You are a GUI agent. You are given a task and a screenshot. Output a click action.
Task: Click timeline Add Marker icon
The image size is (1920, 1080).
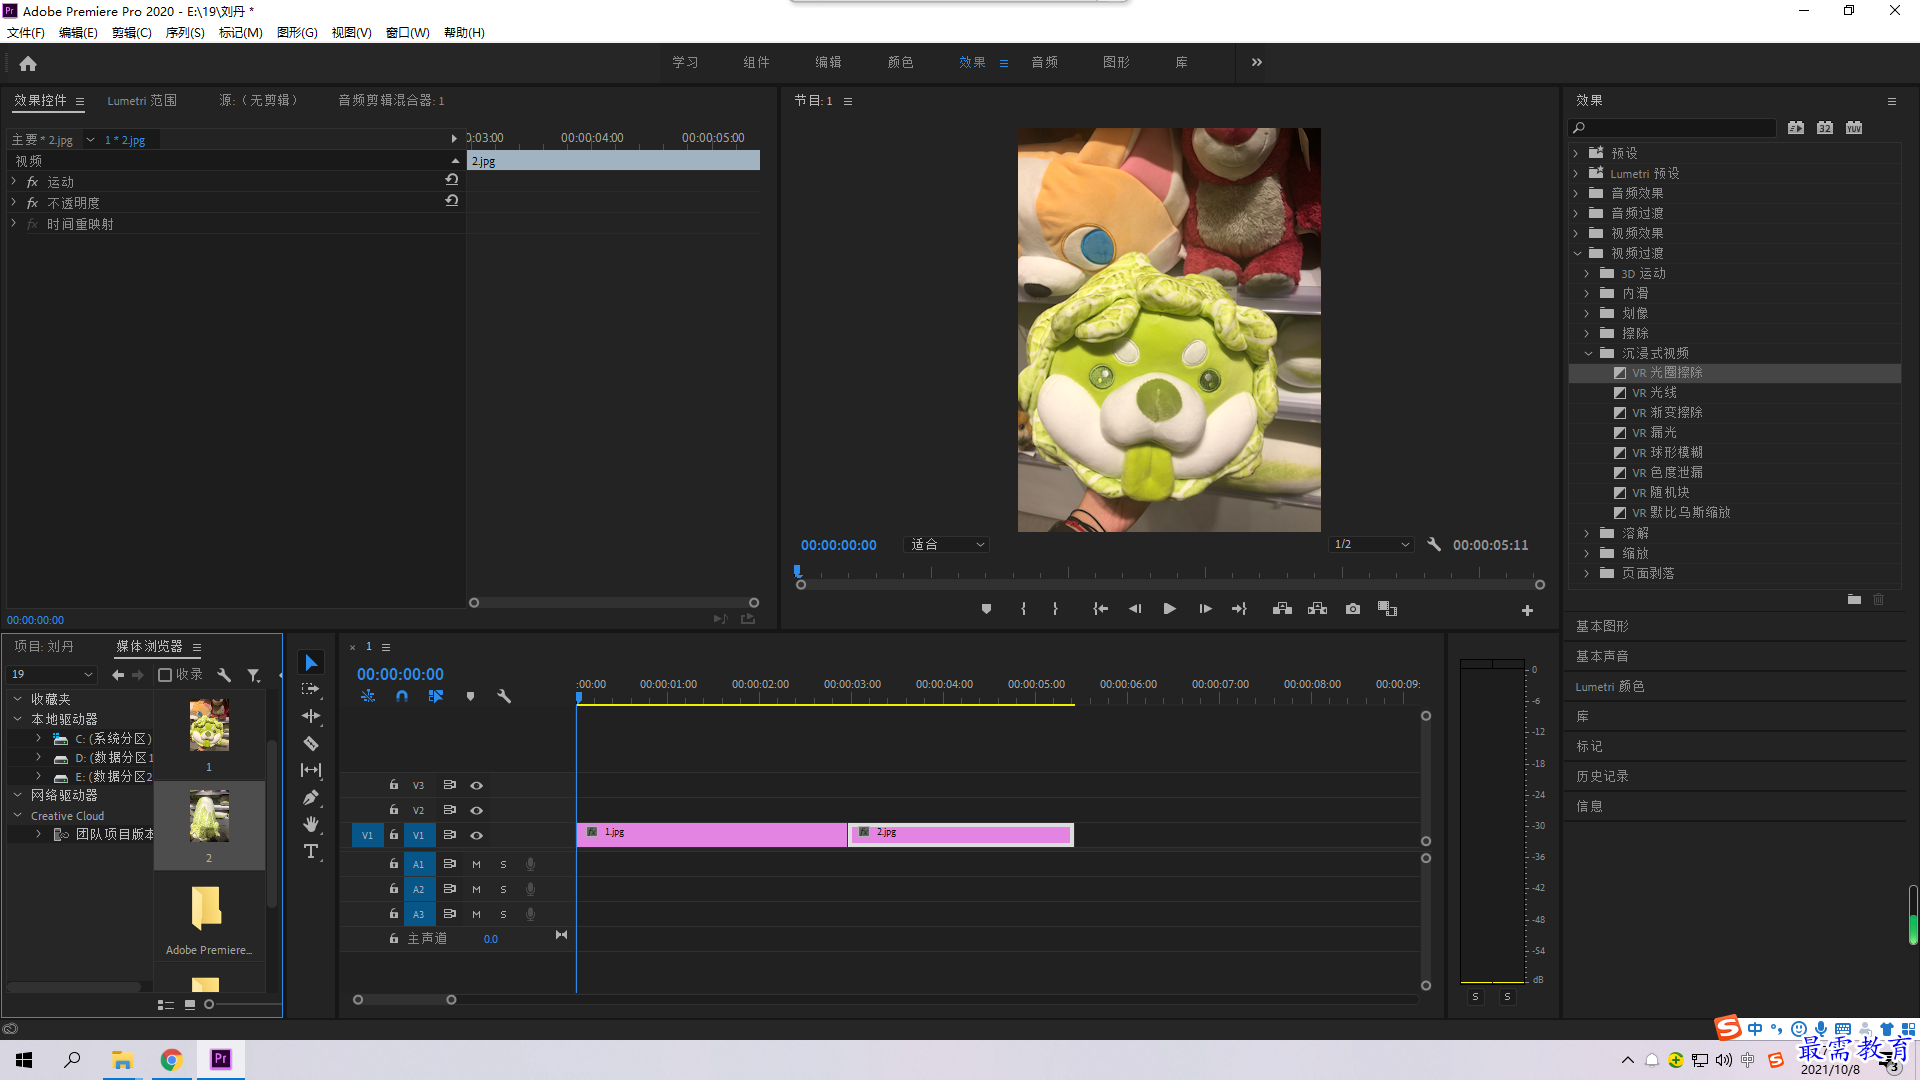click(x=470, y=696)
